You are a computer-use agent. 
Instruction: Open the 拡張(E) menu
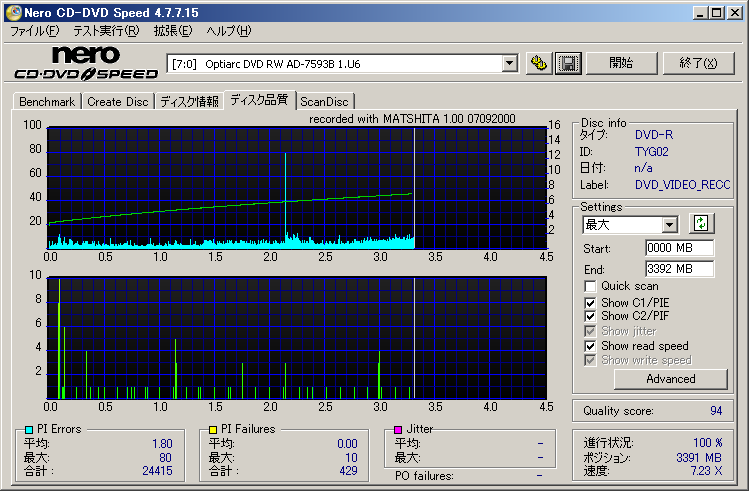click(x=173, y=31)
